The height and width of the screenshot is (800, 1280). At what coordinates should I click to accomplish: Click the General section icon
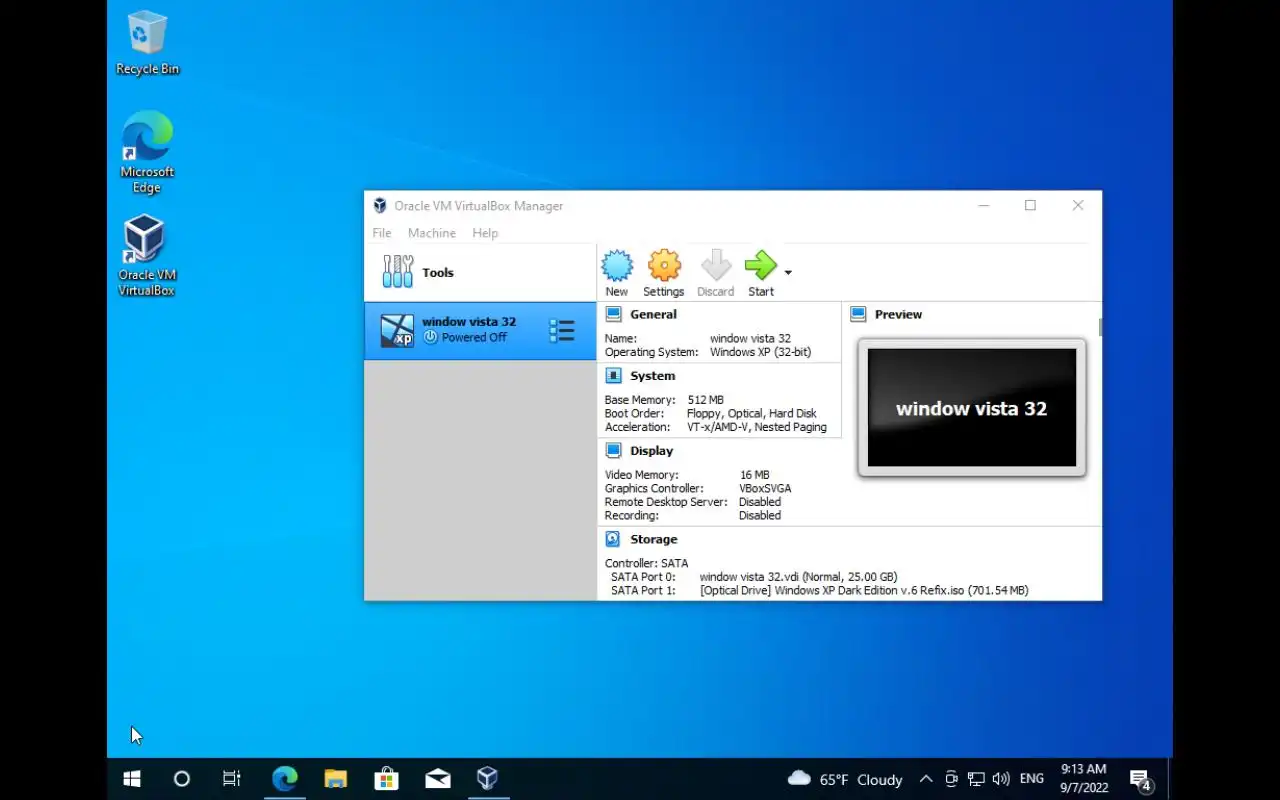(613, 314)
